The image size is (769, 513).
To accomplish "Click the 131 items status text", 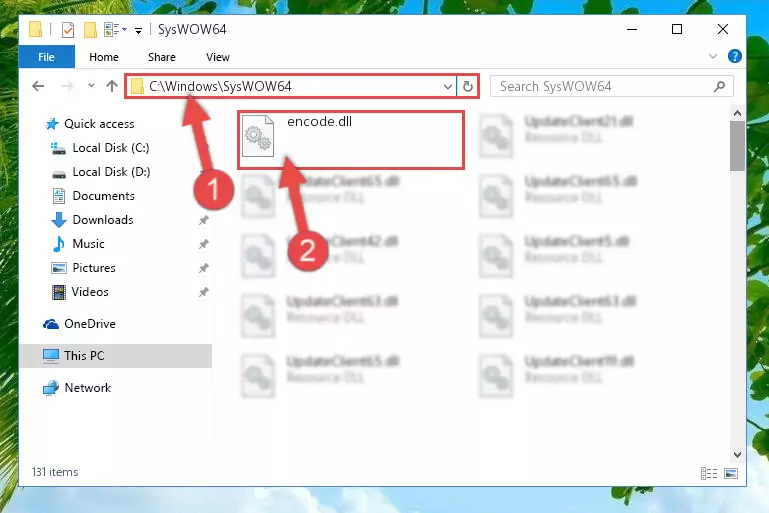I will (x=55, y=472).
